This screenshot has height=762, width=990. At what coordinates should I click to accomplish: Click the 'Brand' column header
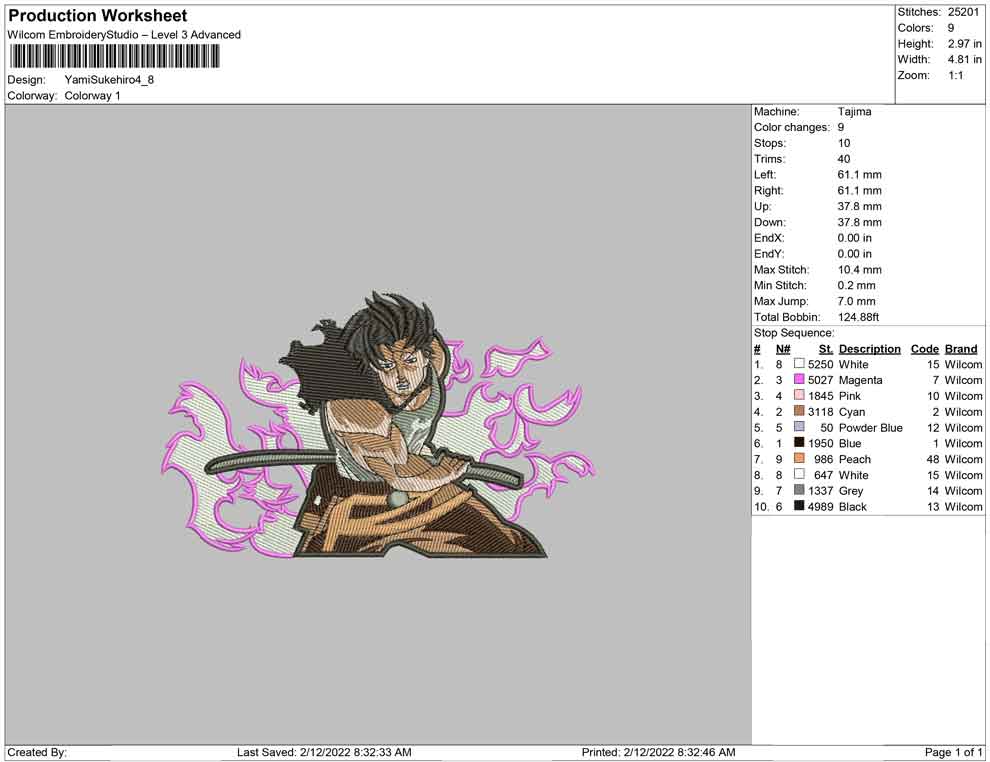pyautogui.click(x=961, y=348)
